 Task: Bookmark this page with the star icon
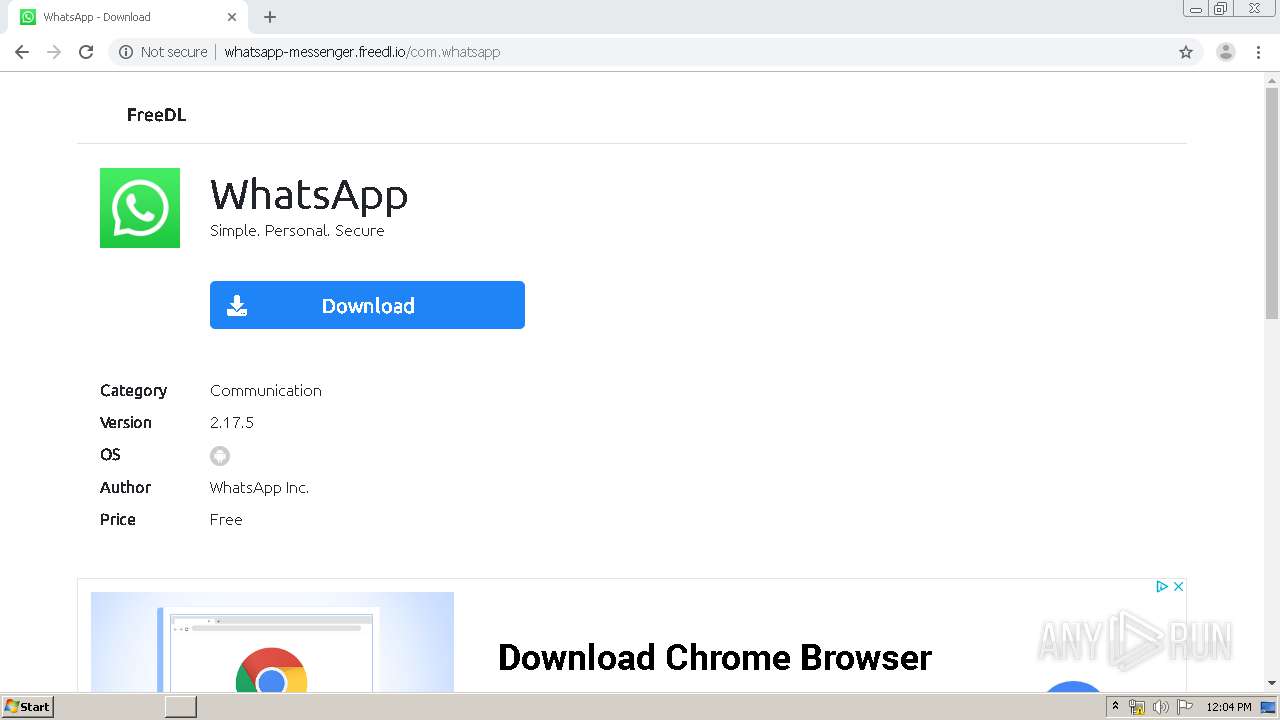coord(1186,52)
